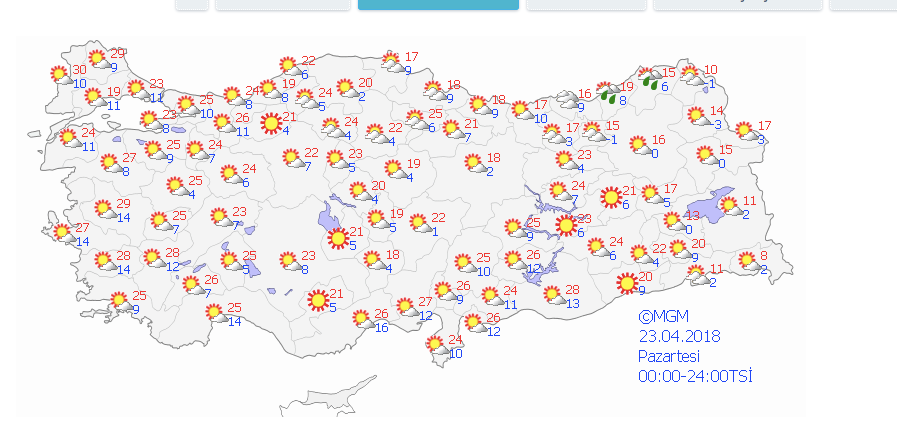Screen dimensions: 897x428
Task: Click the weather icon showing 10 and 1
Action: (x=692, y=76)
